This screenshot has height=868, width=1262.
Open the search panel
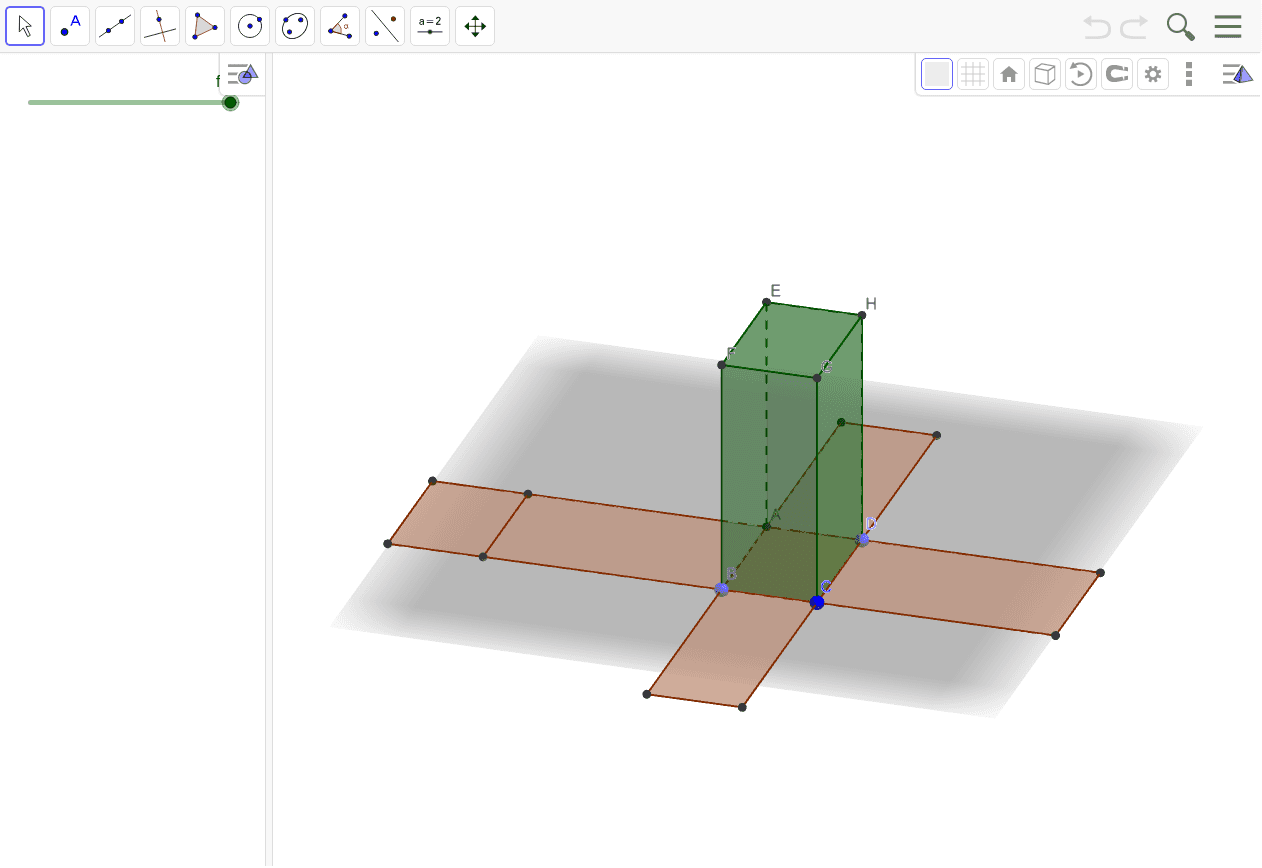pos(1180,26)
